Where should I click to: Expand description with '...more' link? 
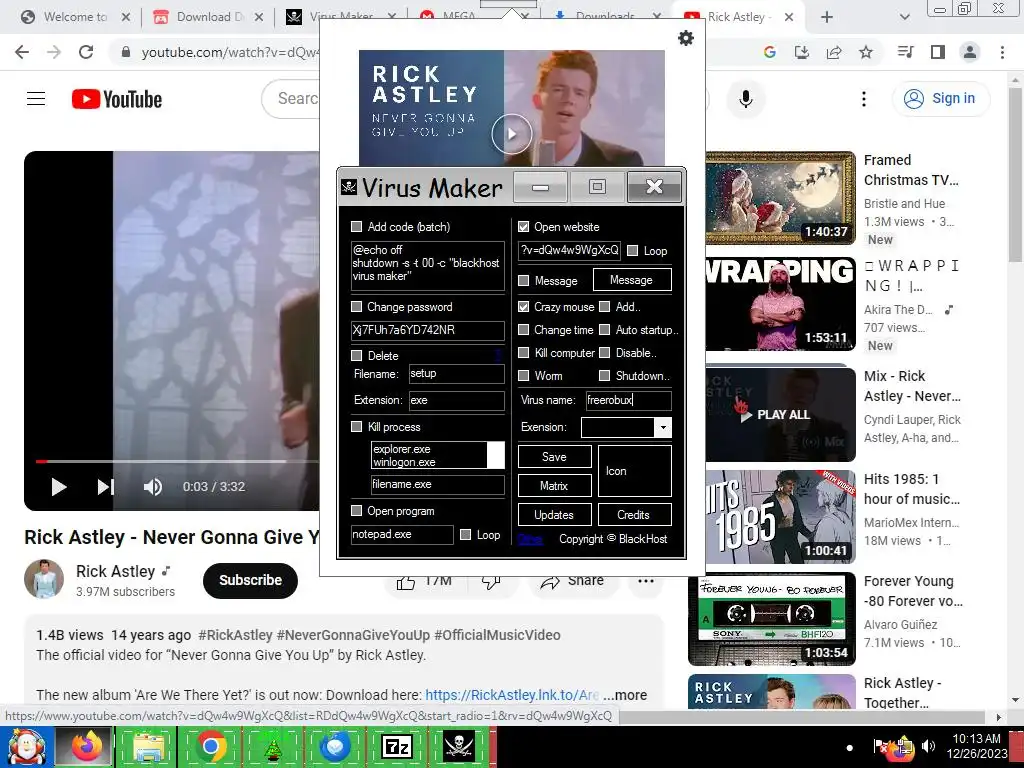click(x=625, y=695)
